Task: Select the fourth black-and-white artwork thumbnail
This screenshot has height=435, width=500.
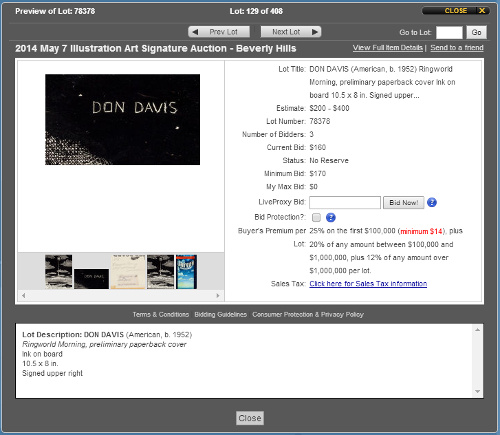Action: [x=161, y=271]
